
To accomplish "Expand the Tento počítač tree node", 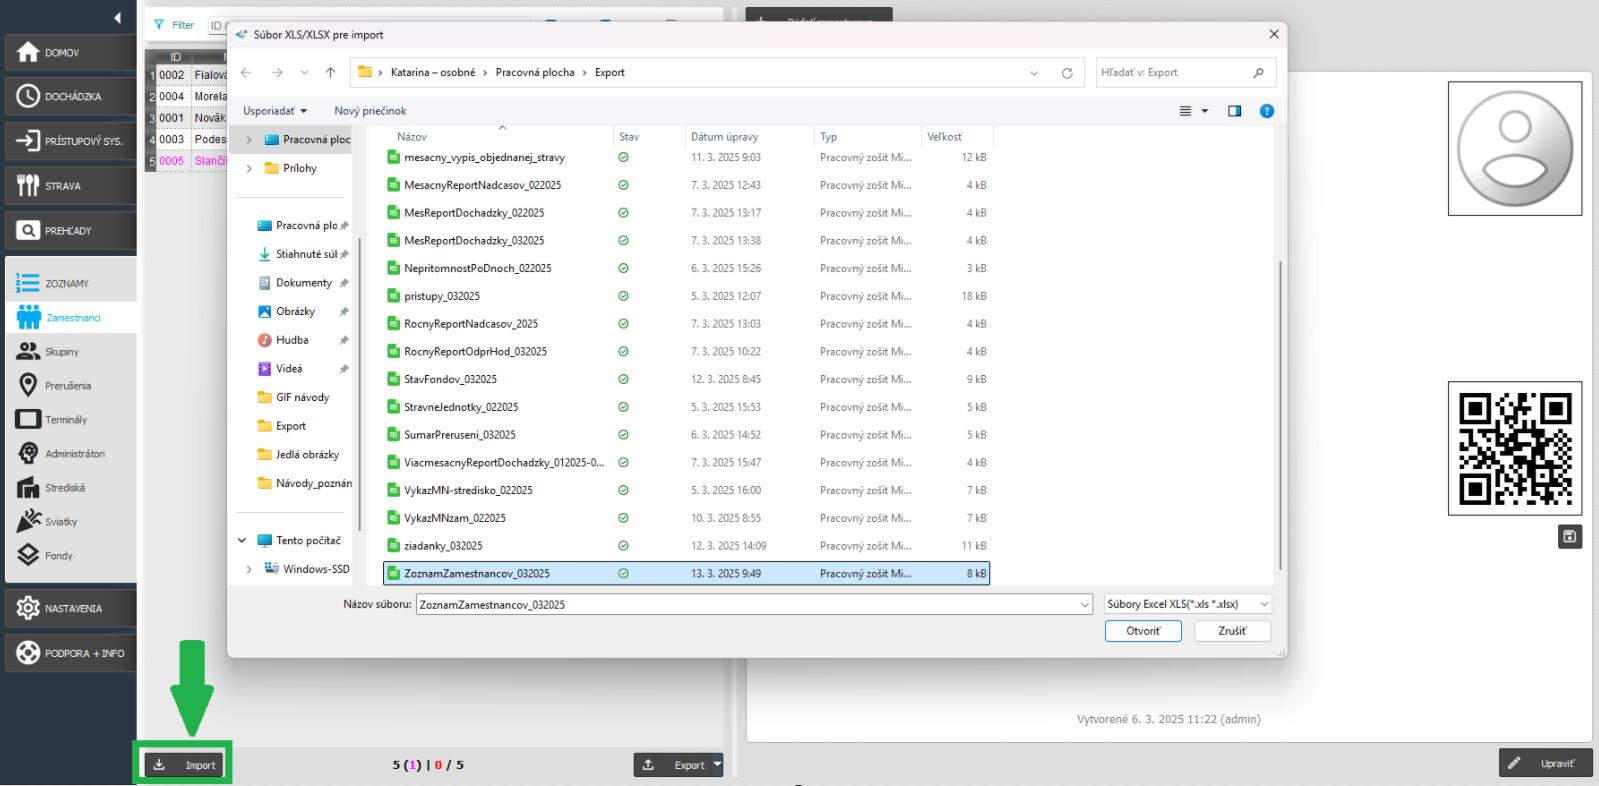I will pyautogui.click(x=242, y=541).
